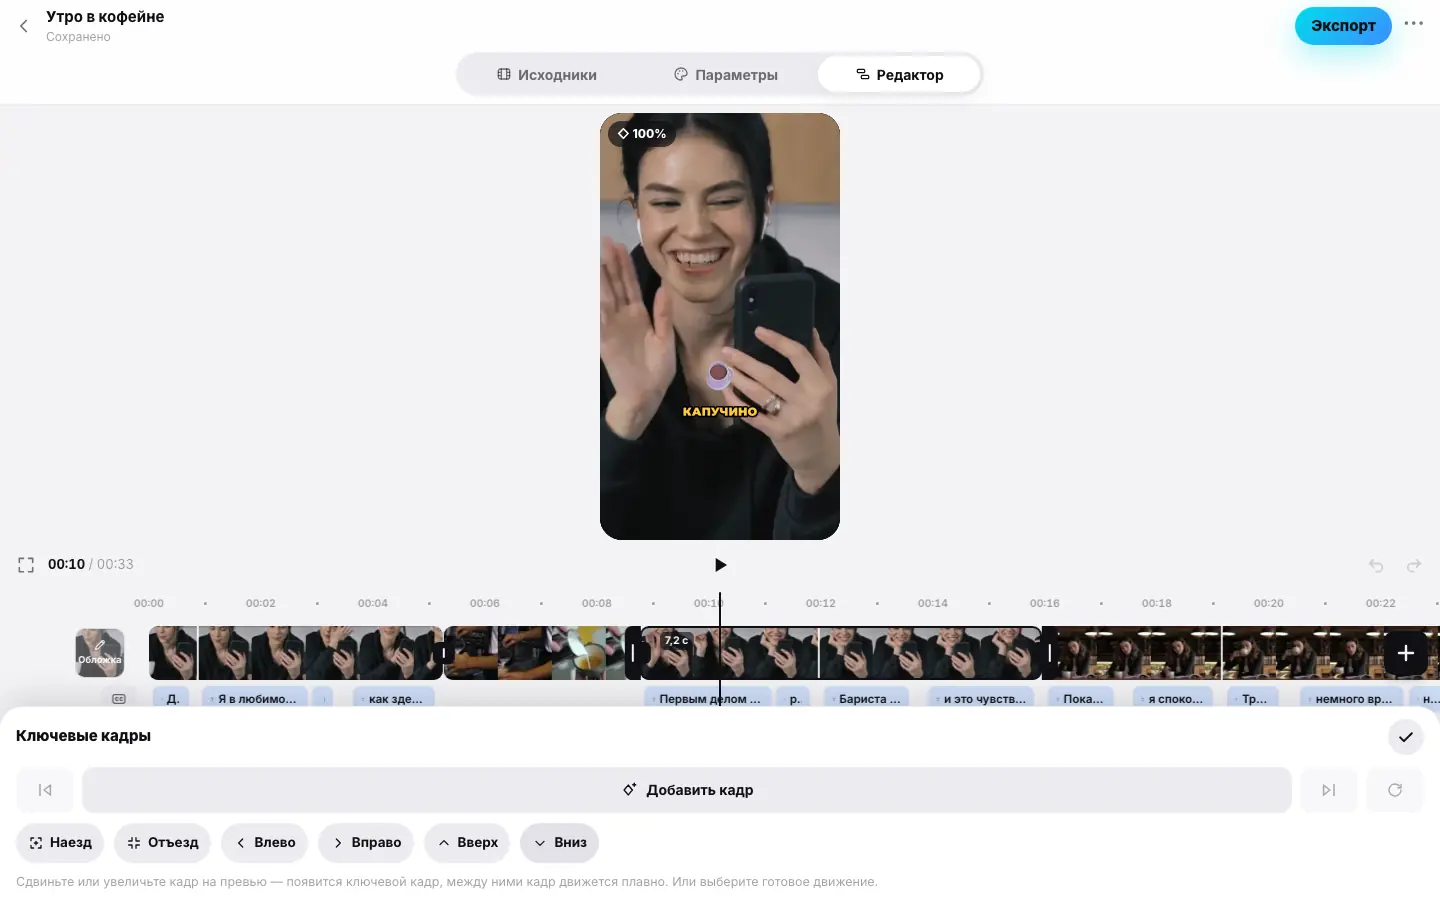Apply the Вправо pan motion
The width and height of the screenshot is (1440, 900).
pos(367,843)
